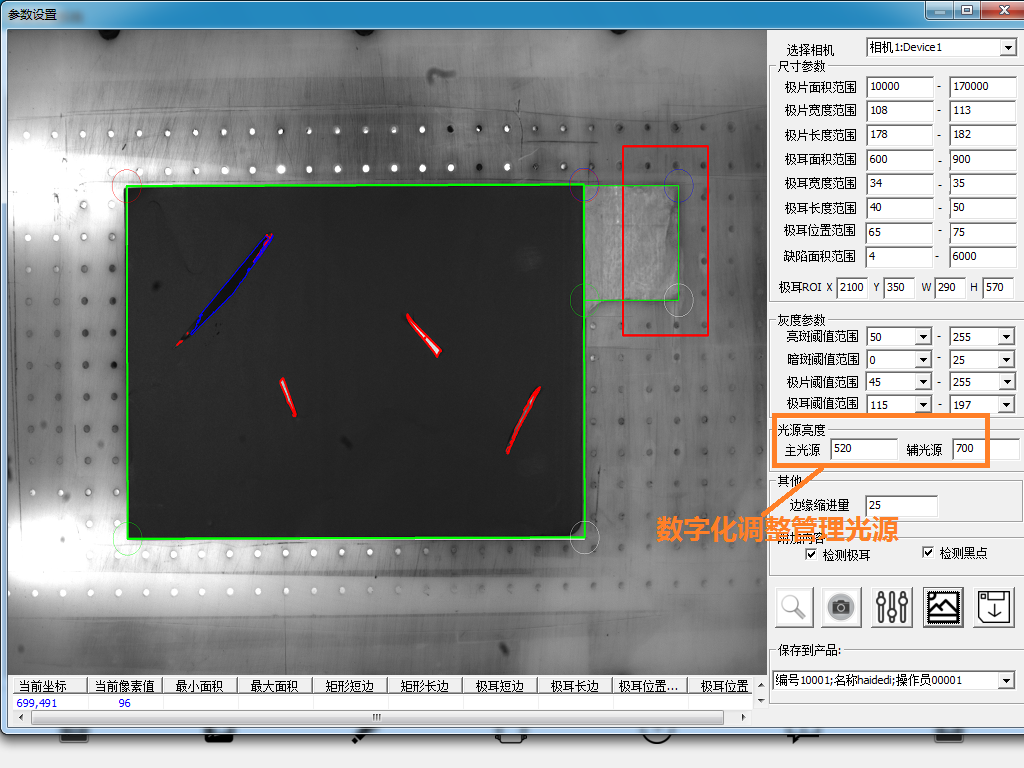
Task: Open the 保存到产品 product dropdown
Action: pyautogui.click(x=1006, y=681)
